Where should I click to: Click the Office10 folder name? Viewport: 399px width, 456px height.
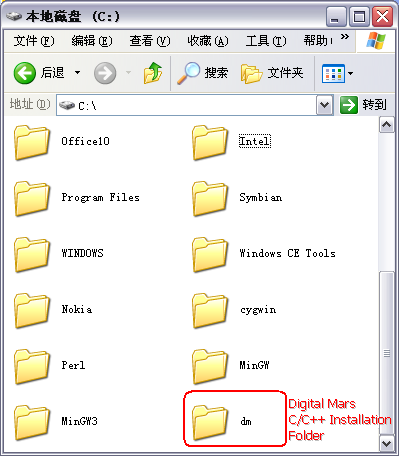coord(85,141)
